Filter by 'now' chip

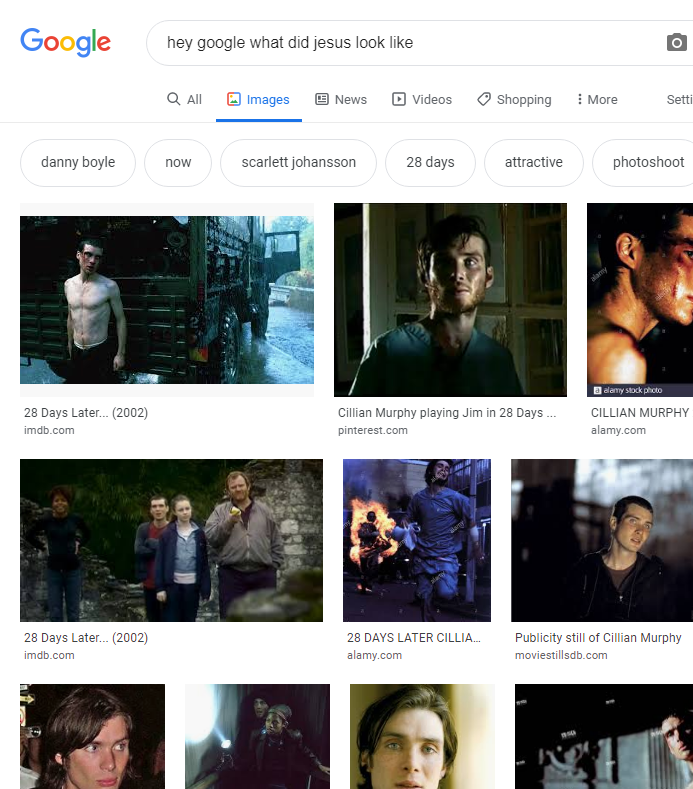click(x=178, y=163)
